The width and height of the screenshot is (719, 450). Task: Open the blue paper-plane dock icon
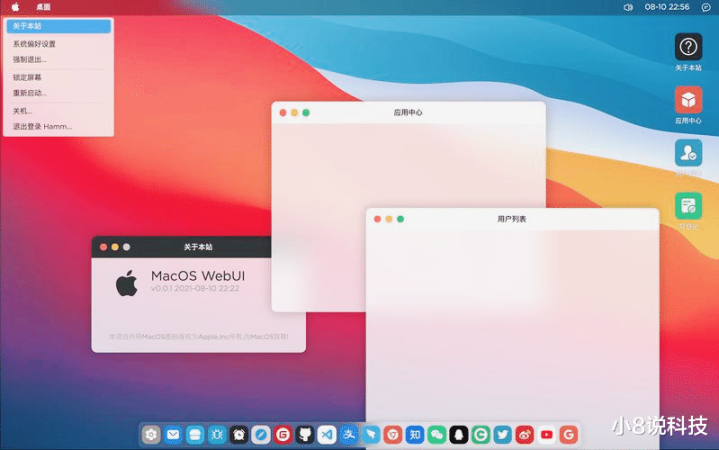point(371,434)
